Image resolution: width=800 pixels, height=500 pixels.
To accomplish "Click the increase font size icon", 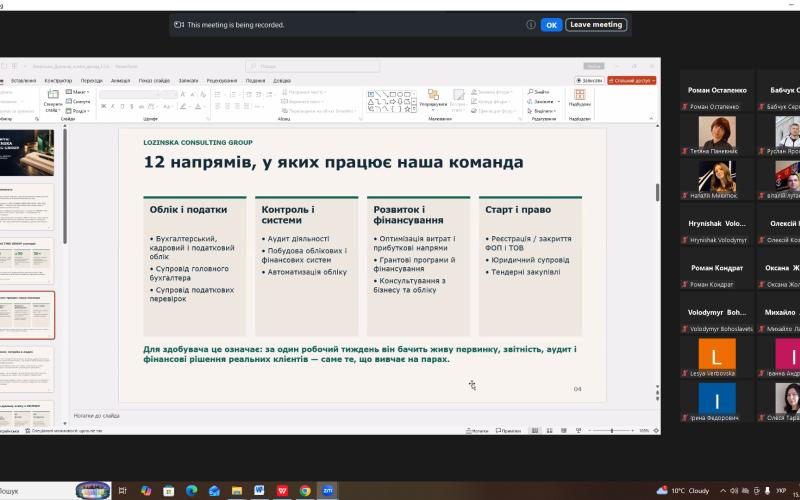I will point(184,94).
